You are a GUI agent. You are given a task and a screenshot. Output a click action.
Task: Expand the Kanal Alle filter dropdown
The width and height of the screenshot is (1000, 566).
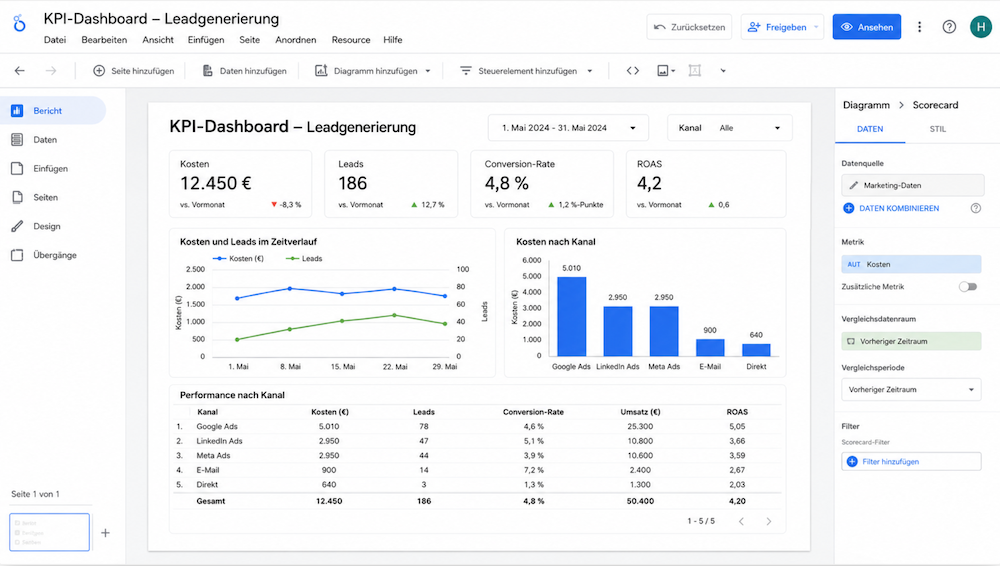730,128
